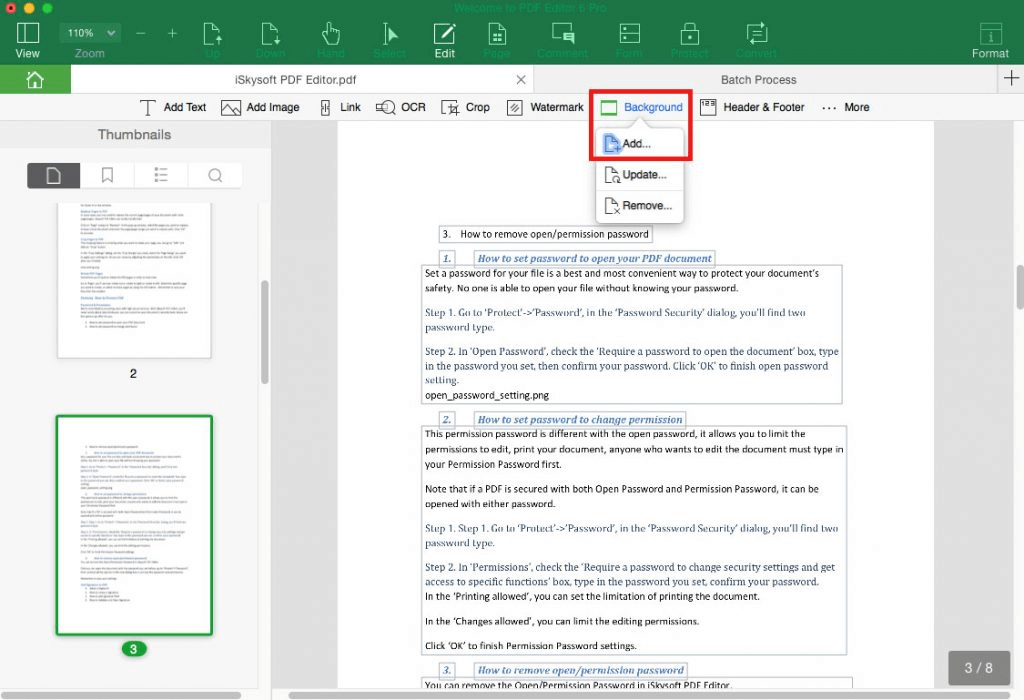Viewport: 1024px width, 700px height.
Task: Choose Remove... from Background menu
Action: point(639,206)
